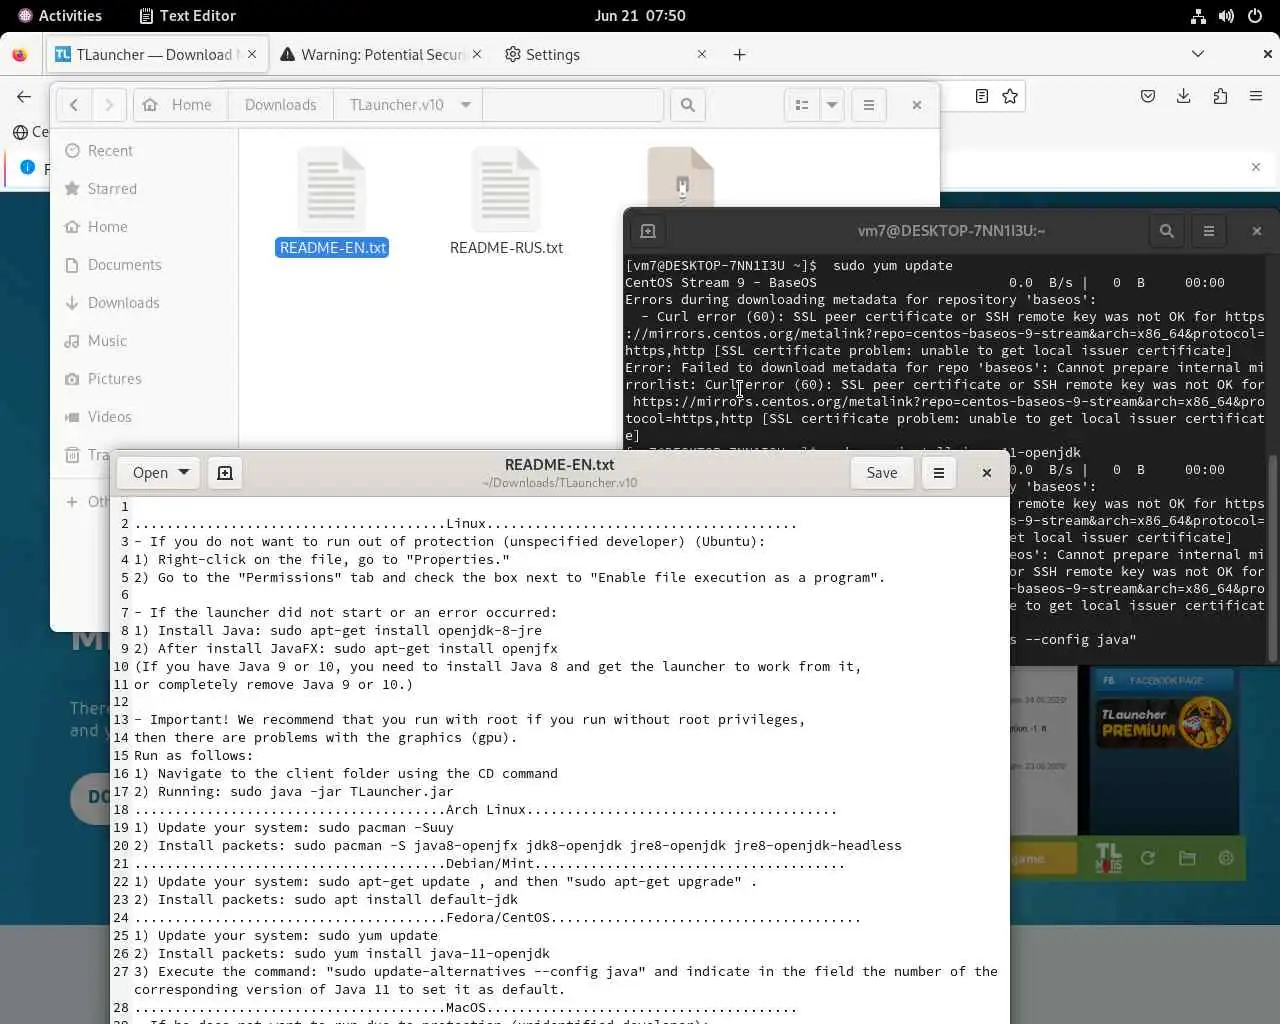Go forward in Files window

tap(109, 104)
